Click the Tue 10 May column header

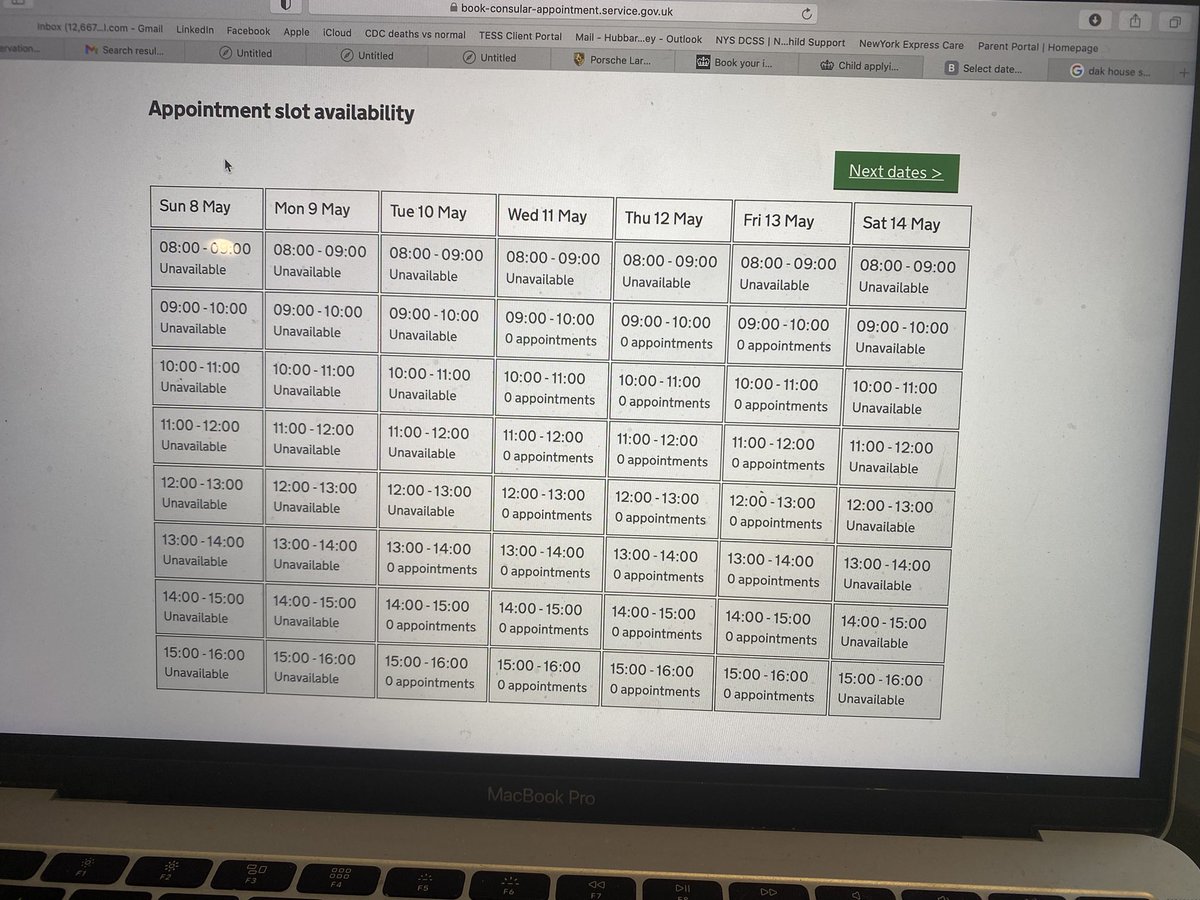click(x=438, y=213)
